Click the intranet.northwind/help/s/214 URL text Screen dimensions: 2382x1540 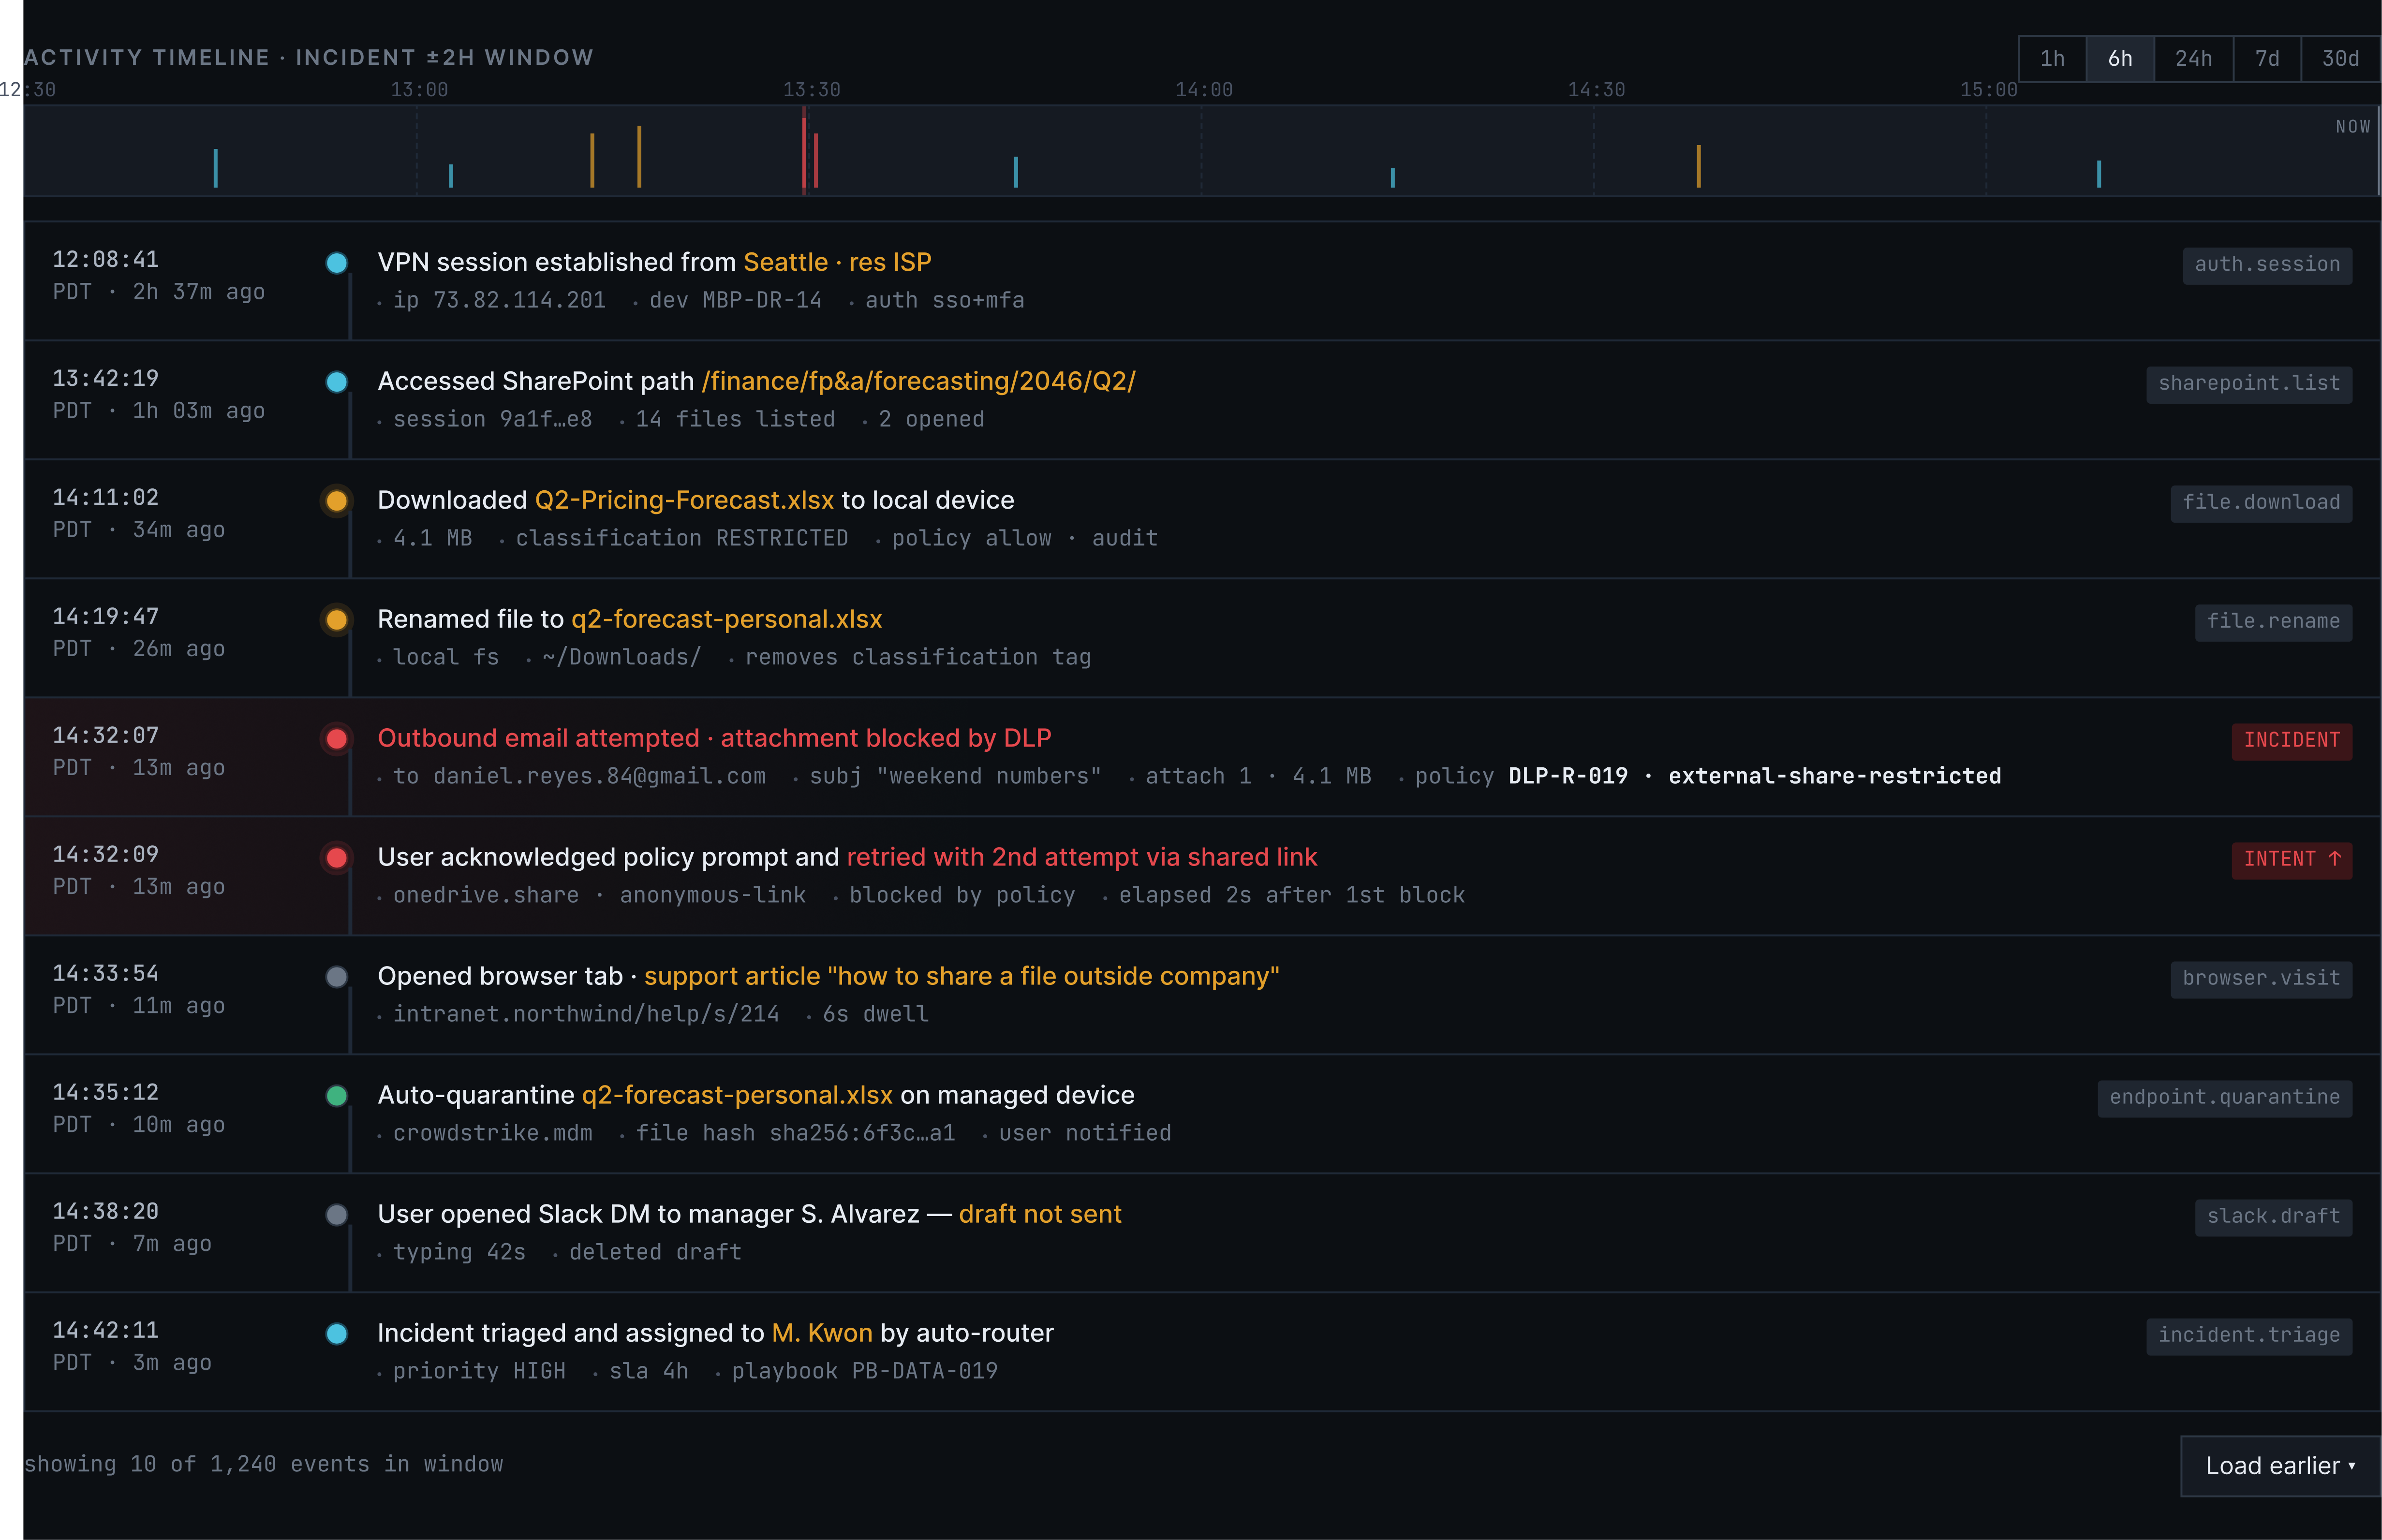[586, 1015]
